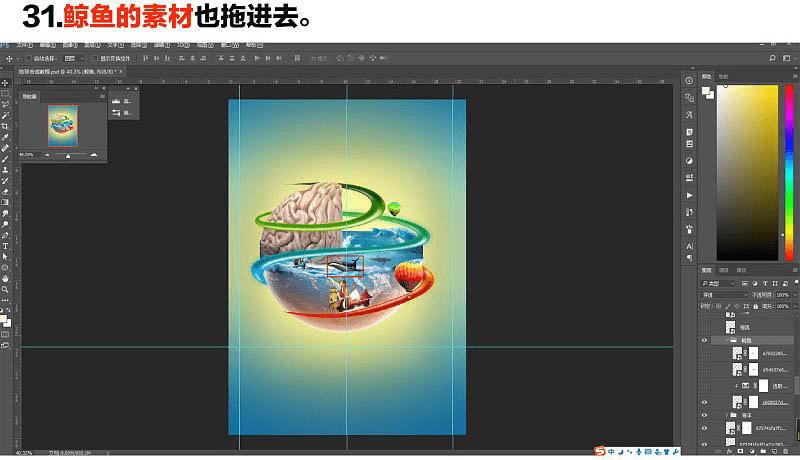The width and height of the screenshot is (800, 460).
Task: Click the add layer mask icon
Action: (x=740, y=451)
